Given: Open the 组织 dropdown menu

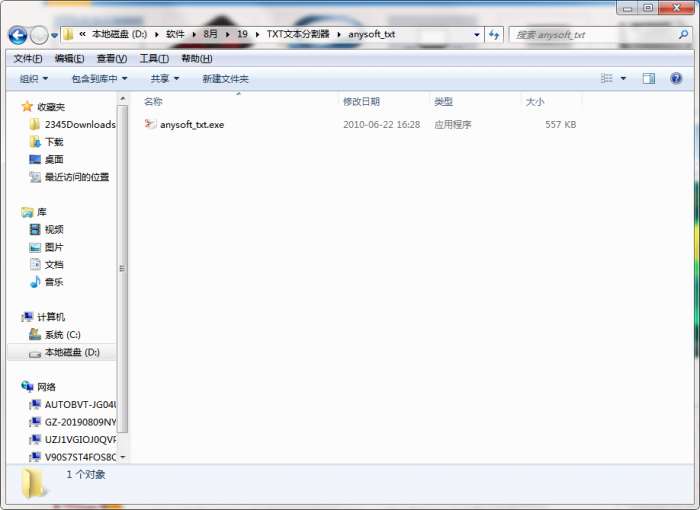Looking at the screenshot, I should tap(33, 79).
